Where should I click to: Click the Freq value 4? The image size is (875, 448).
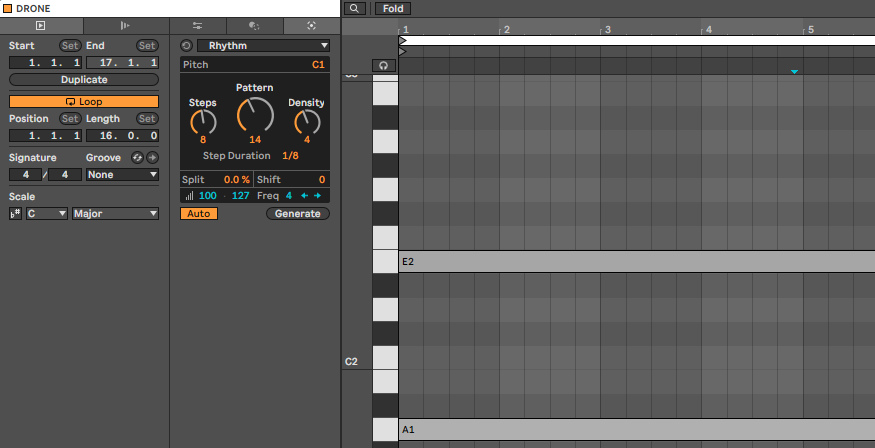click(x=289, y=196)
